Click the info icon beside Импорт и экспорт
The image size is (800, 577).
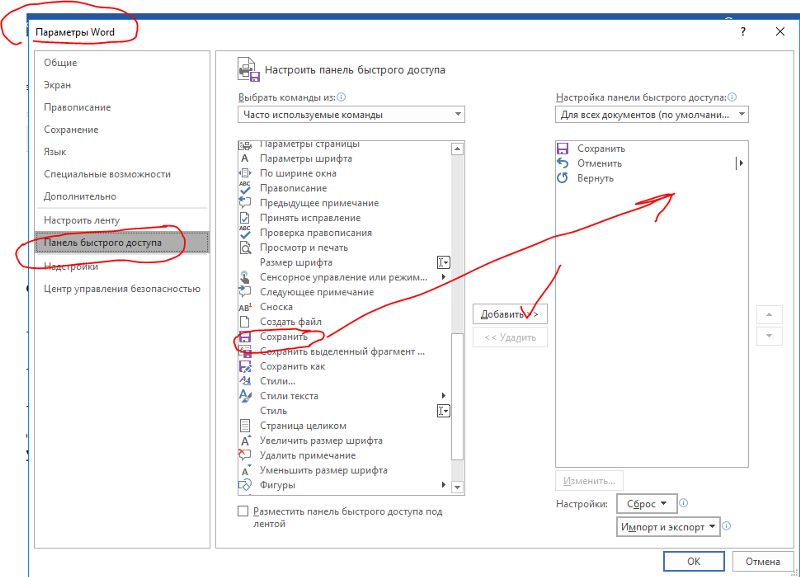pyautogui.click(x=727, y=525)
